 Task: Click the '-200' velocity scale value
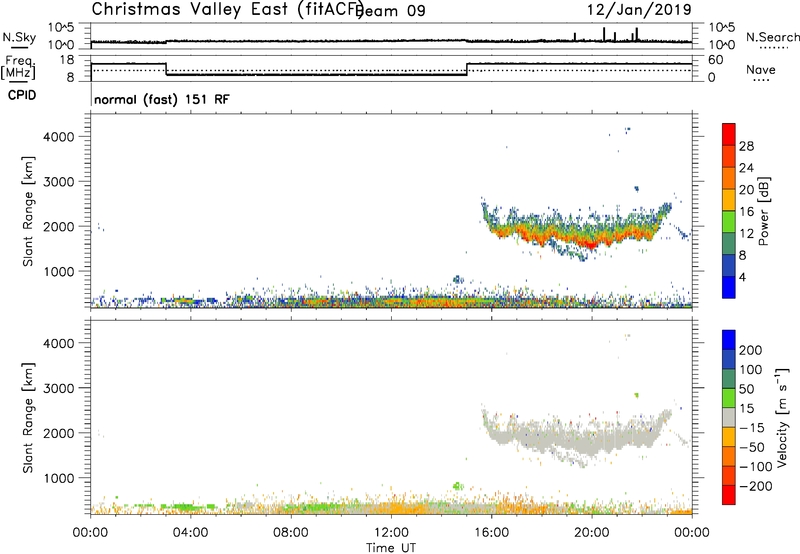click(756, 486)
